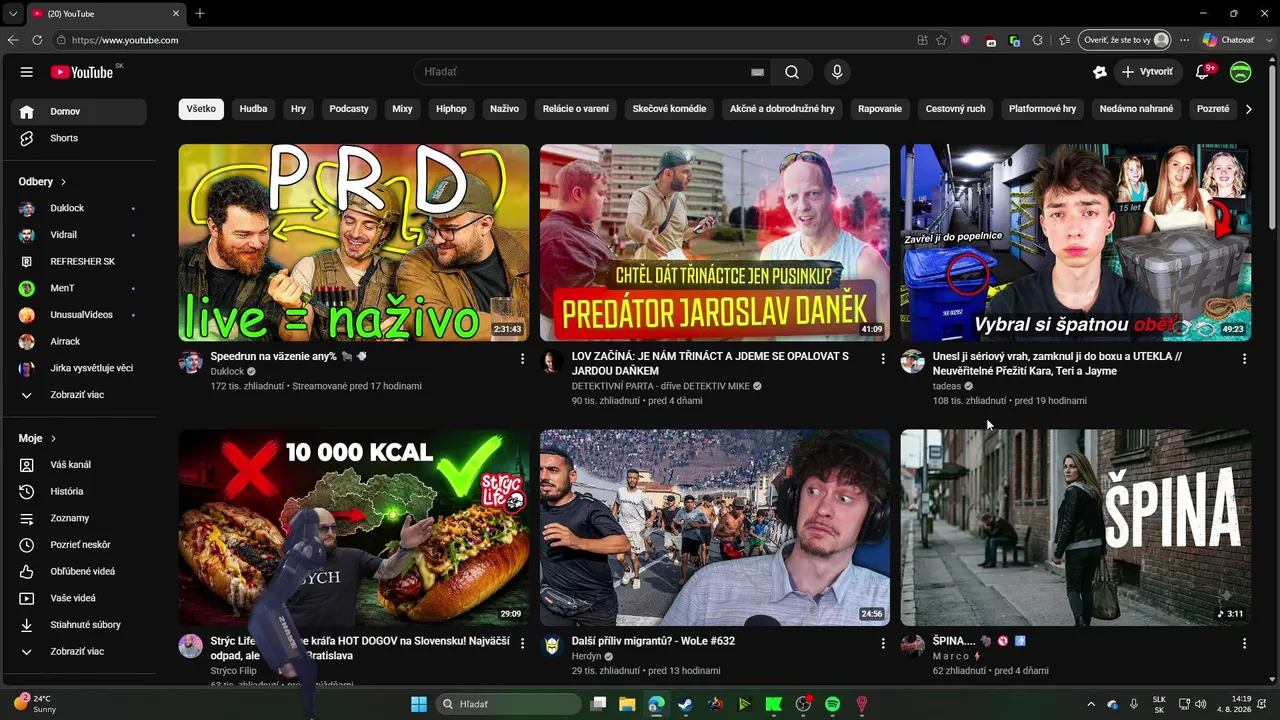
Task: Open the tadeas channel link
Action: tap(947, 386)
